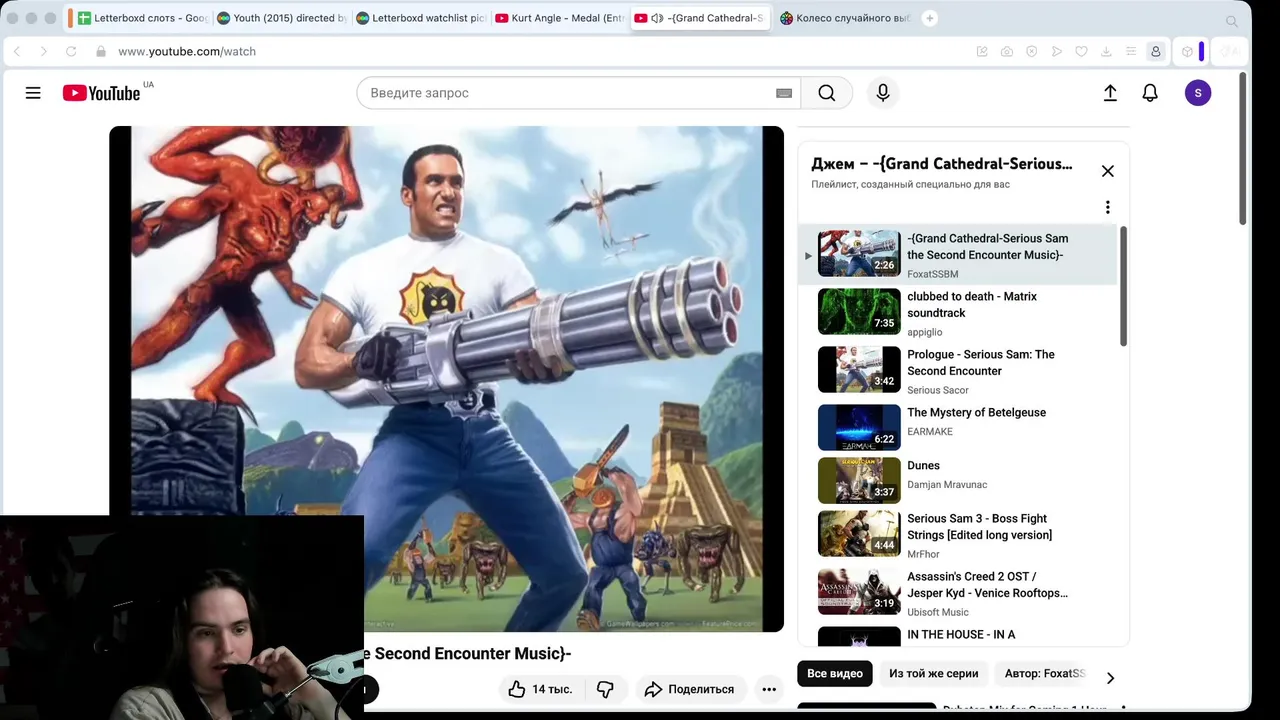
Task: Play clubbed to death - Matrix soundtrack
Action: tap(957, 312)
